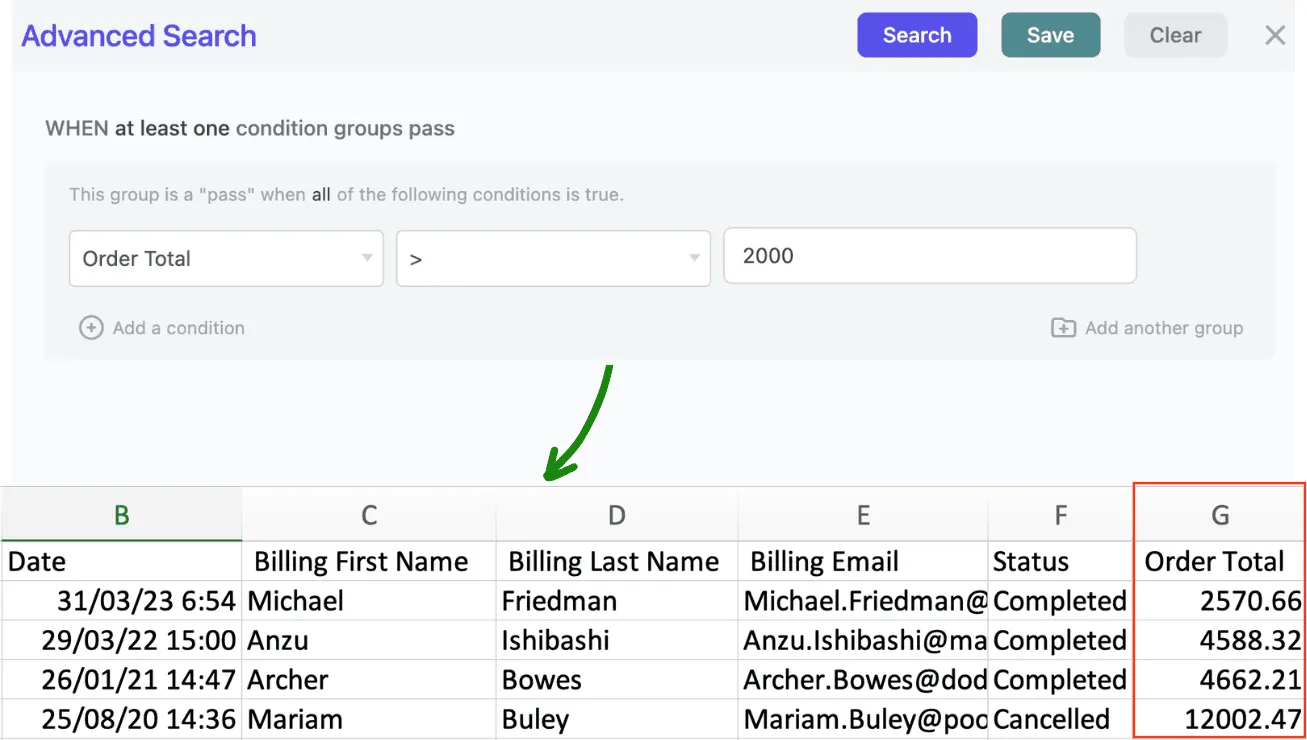Select the cell with date 29/03/22 15:00
1307x740 pixels.
coord(121,640)
